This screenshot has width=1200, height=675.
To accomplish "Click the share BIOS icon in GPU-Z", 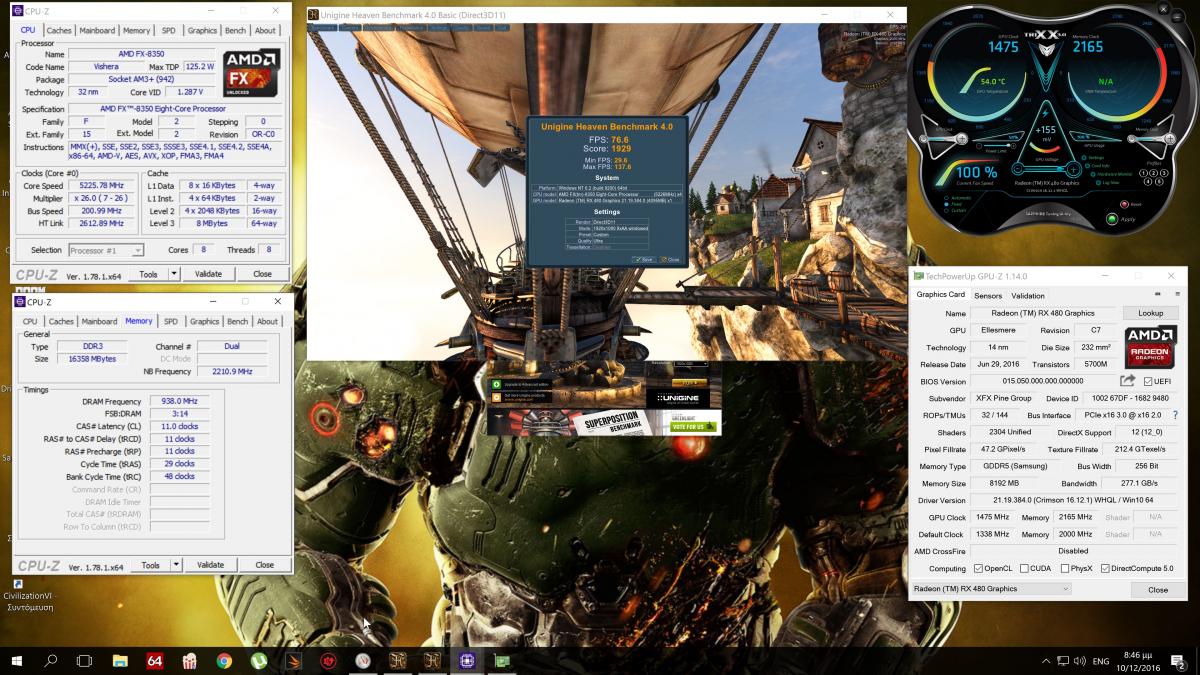I will coord(1127,381).
